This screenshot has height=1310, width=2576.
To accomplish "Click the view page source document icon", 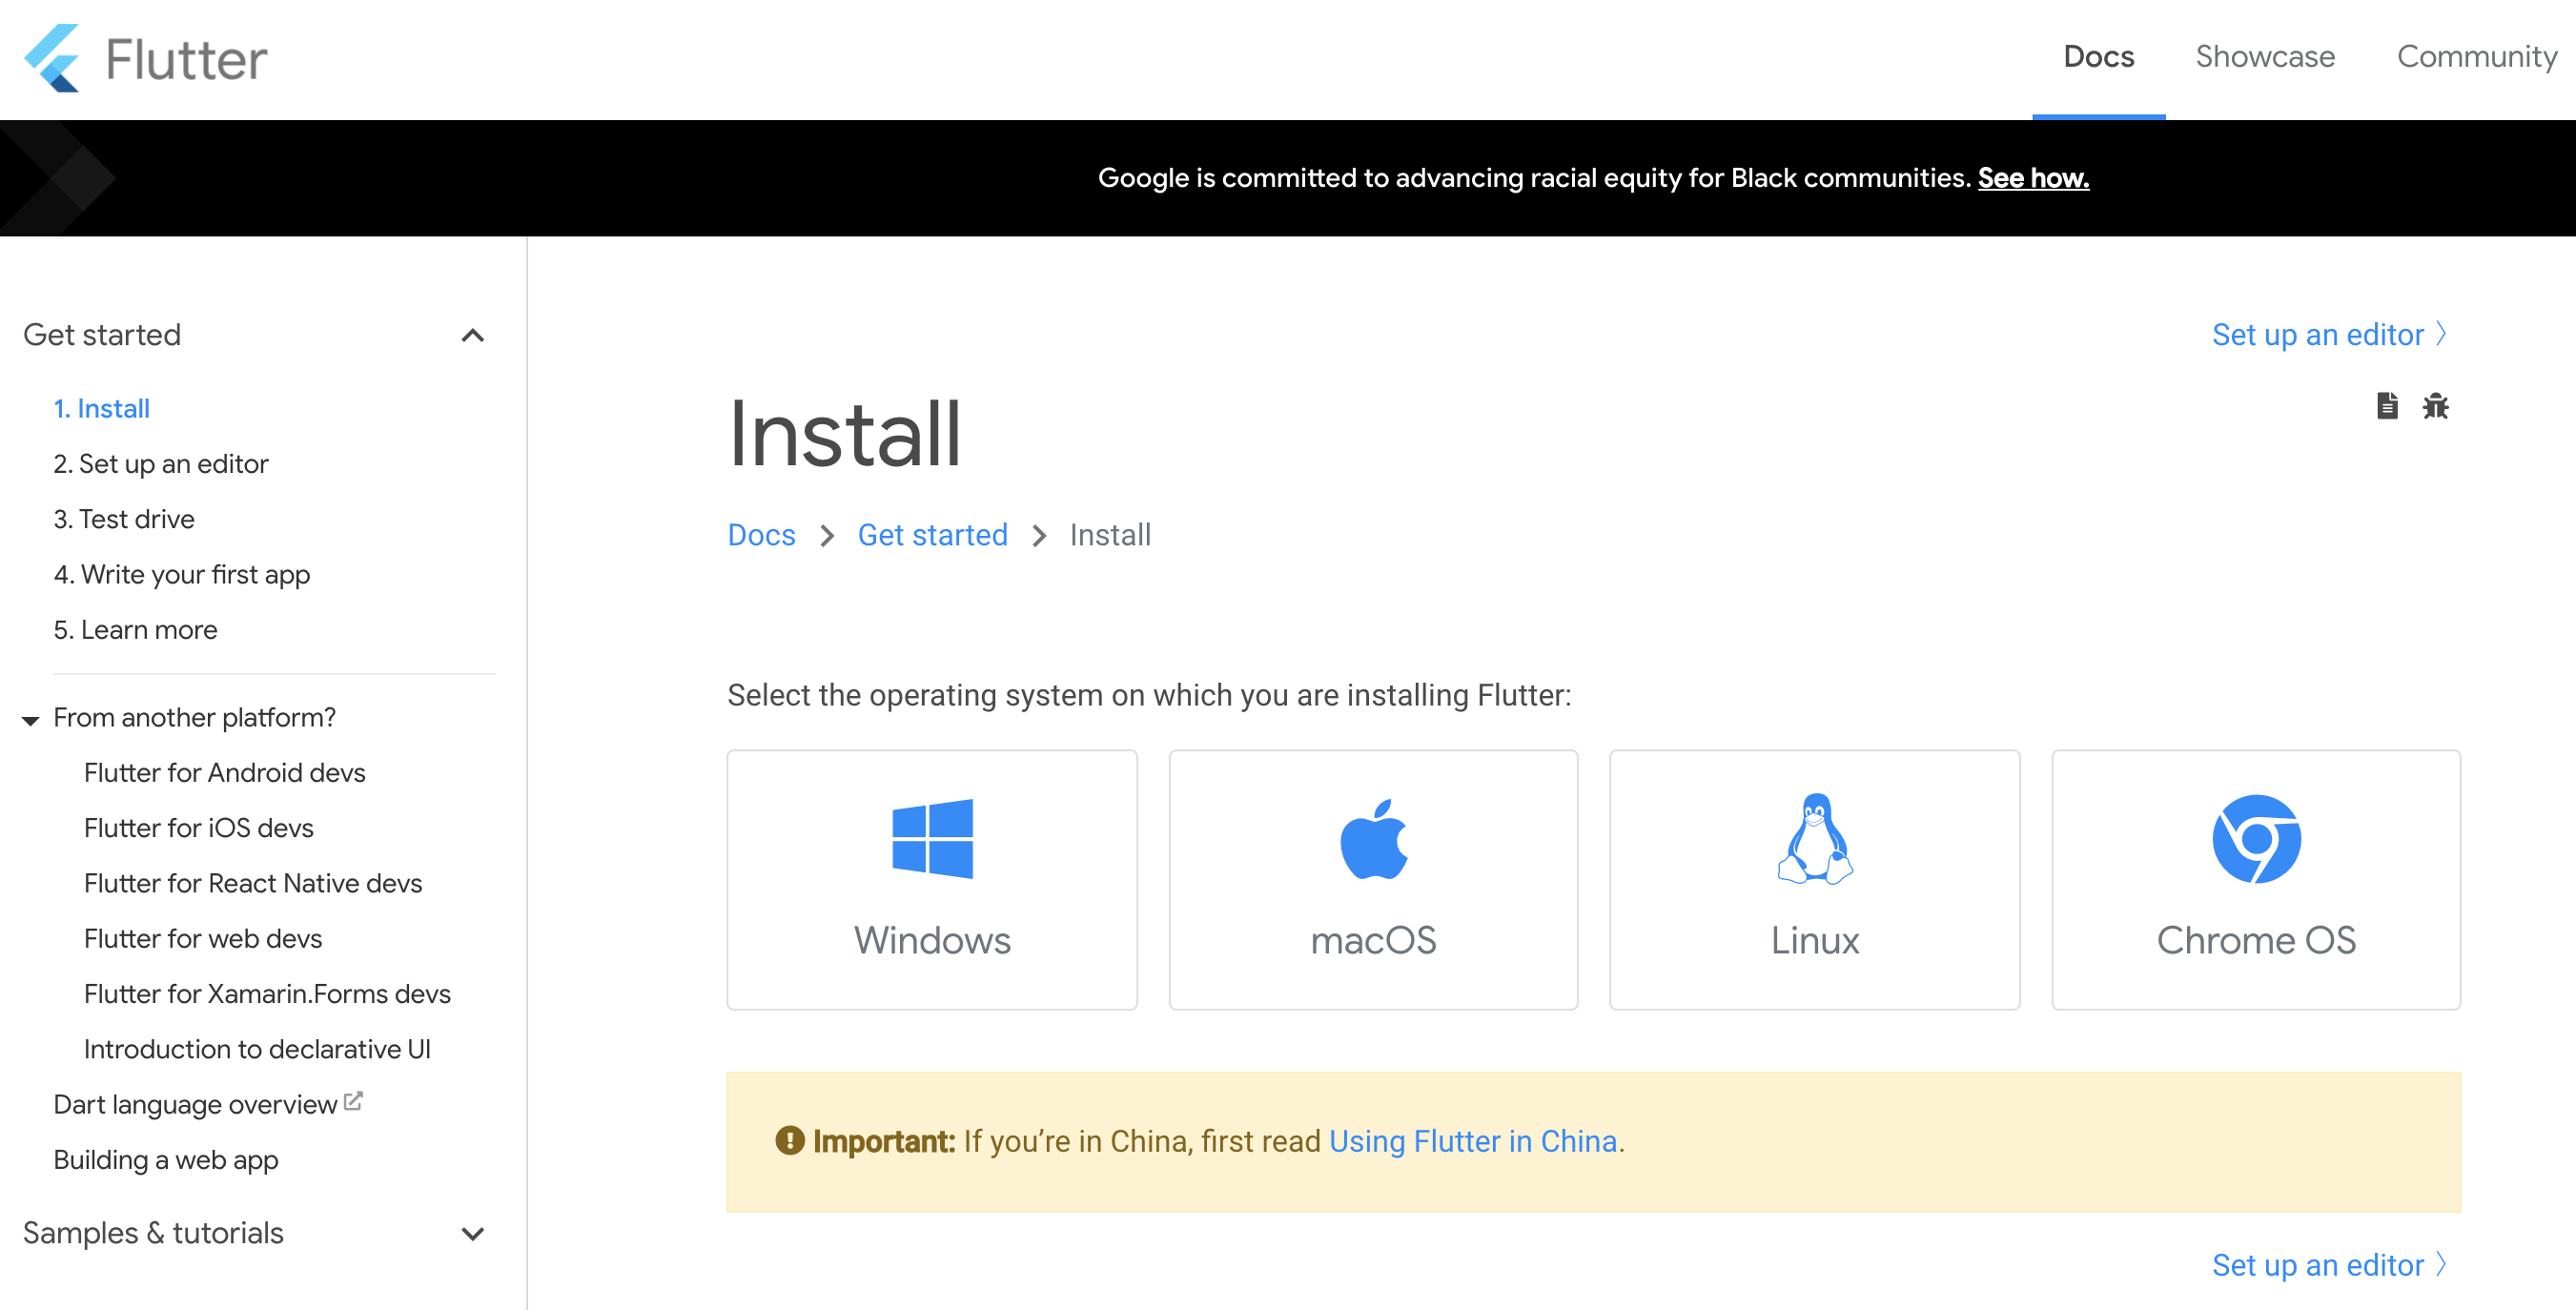I will click(x=2386, y=406).
